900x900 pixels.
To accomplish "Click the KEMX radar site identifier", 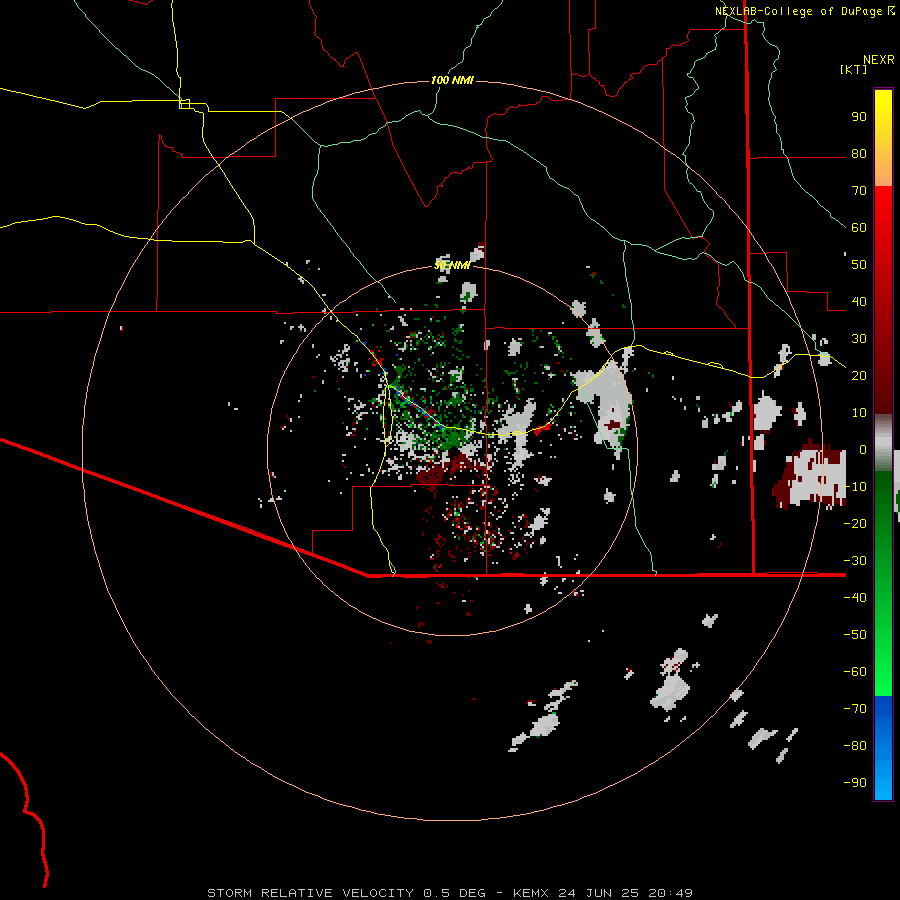I will pos(531,893).
